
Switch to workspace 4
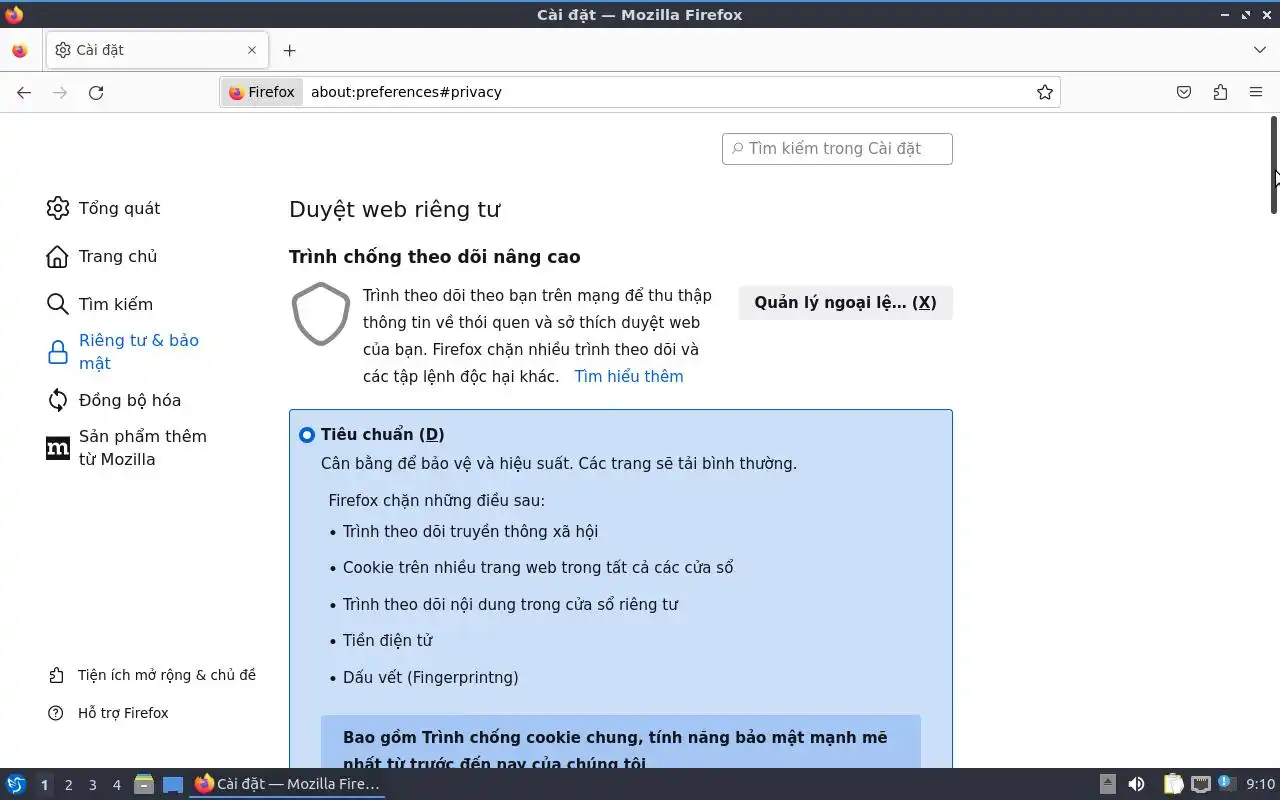[116, 785]
